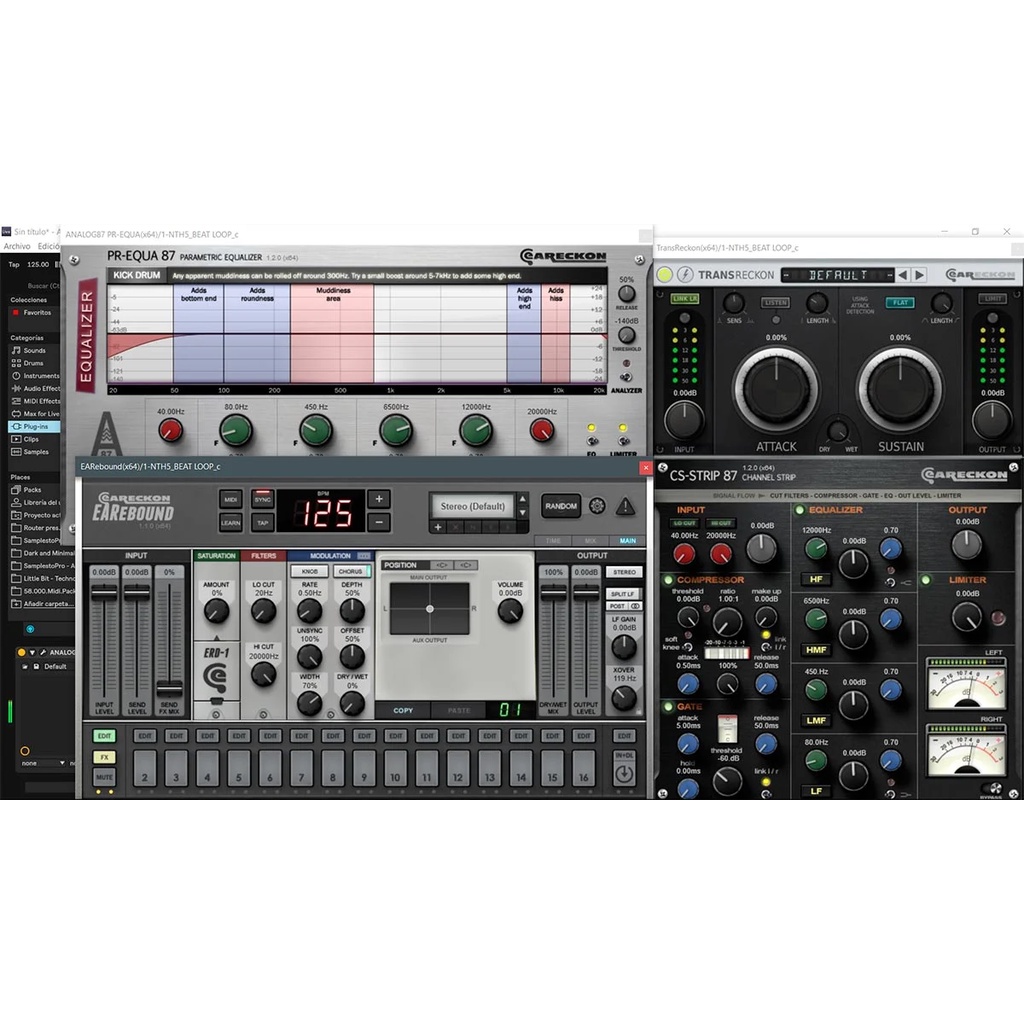This screenshot has height=1024, width=1024.
Task: Toggle FLAT mode in TransReckon
Action: point(901,302)
